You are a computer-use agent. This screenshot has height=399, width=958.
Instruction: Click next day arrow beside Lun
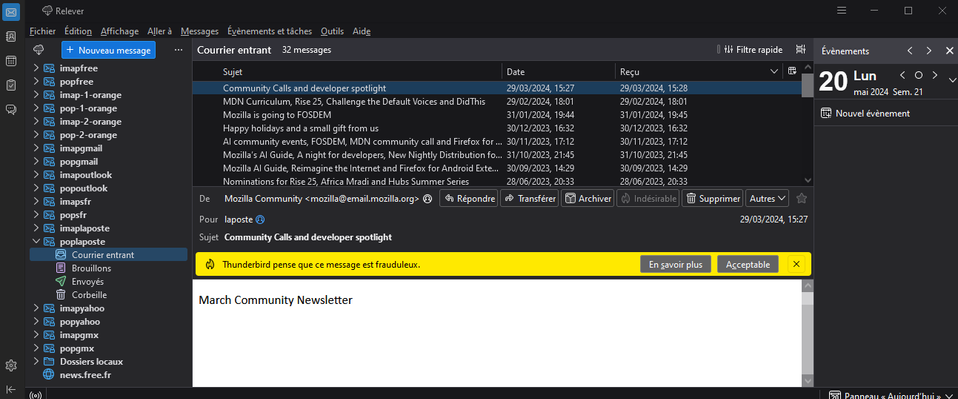coord(934,75)
